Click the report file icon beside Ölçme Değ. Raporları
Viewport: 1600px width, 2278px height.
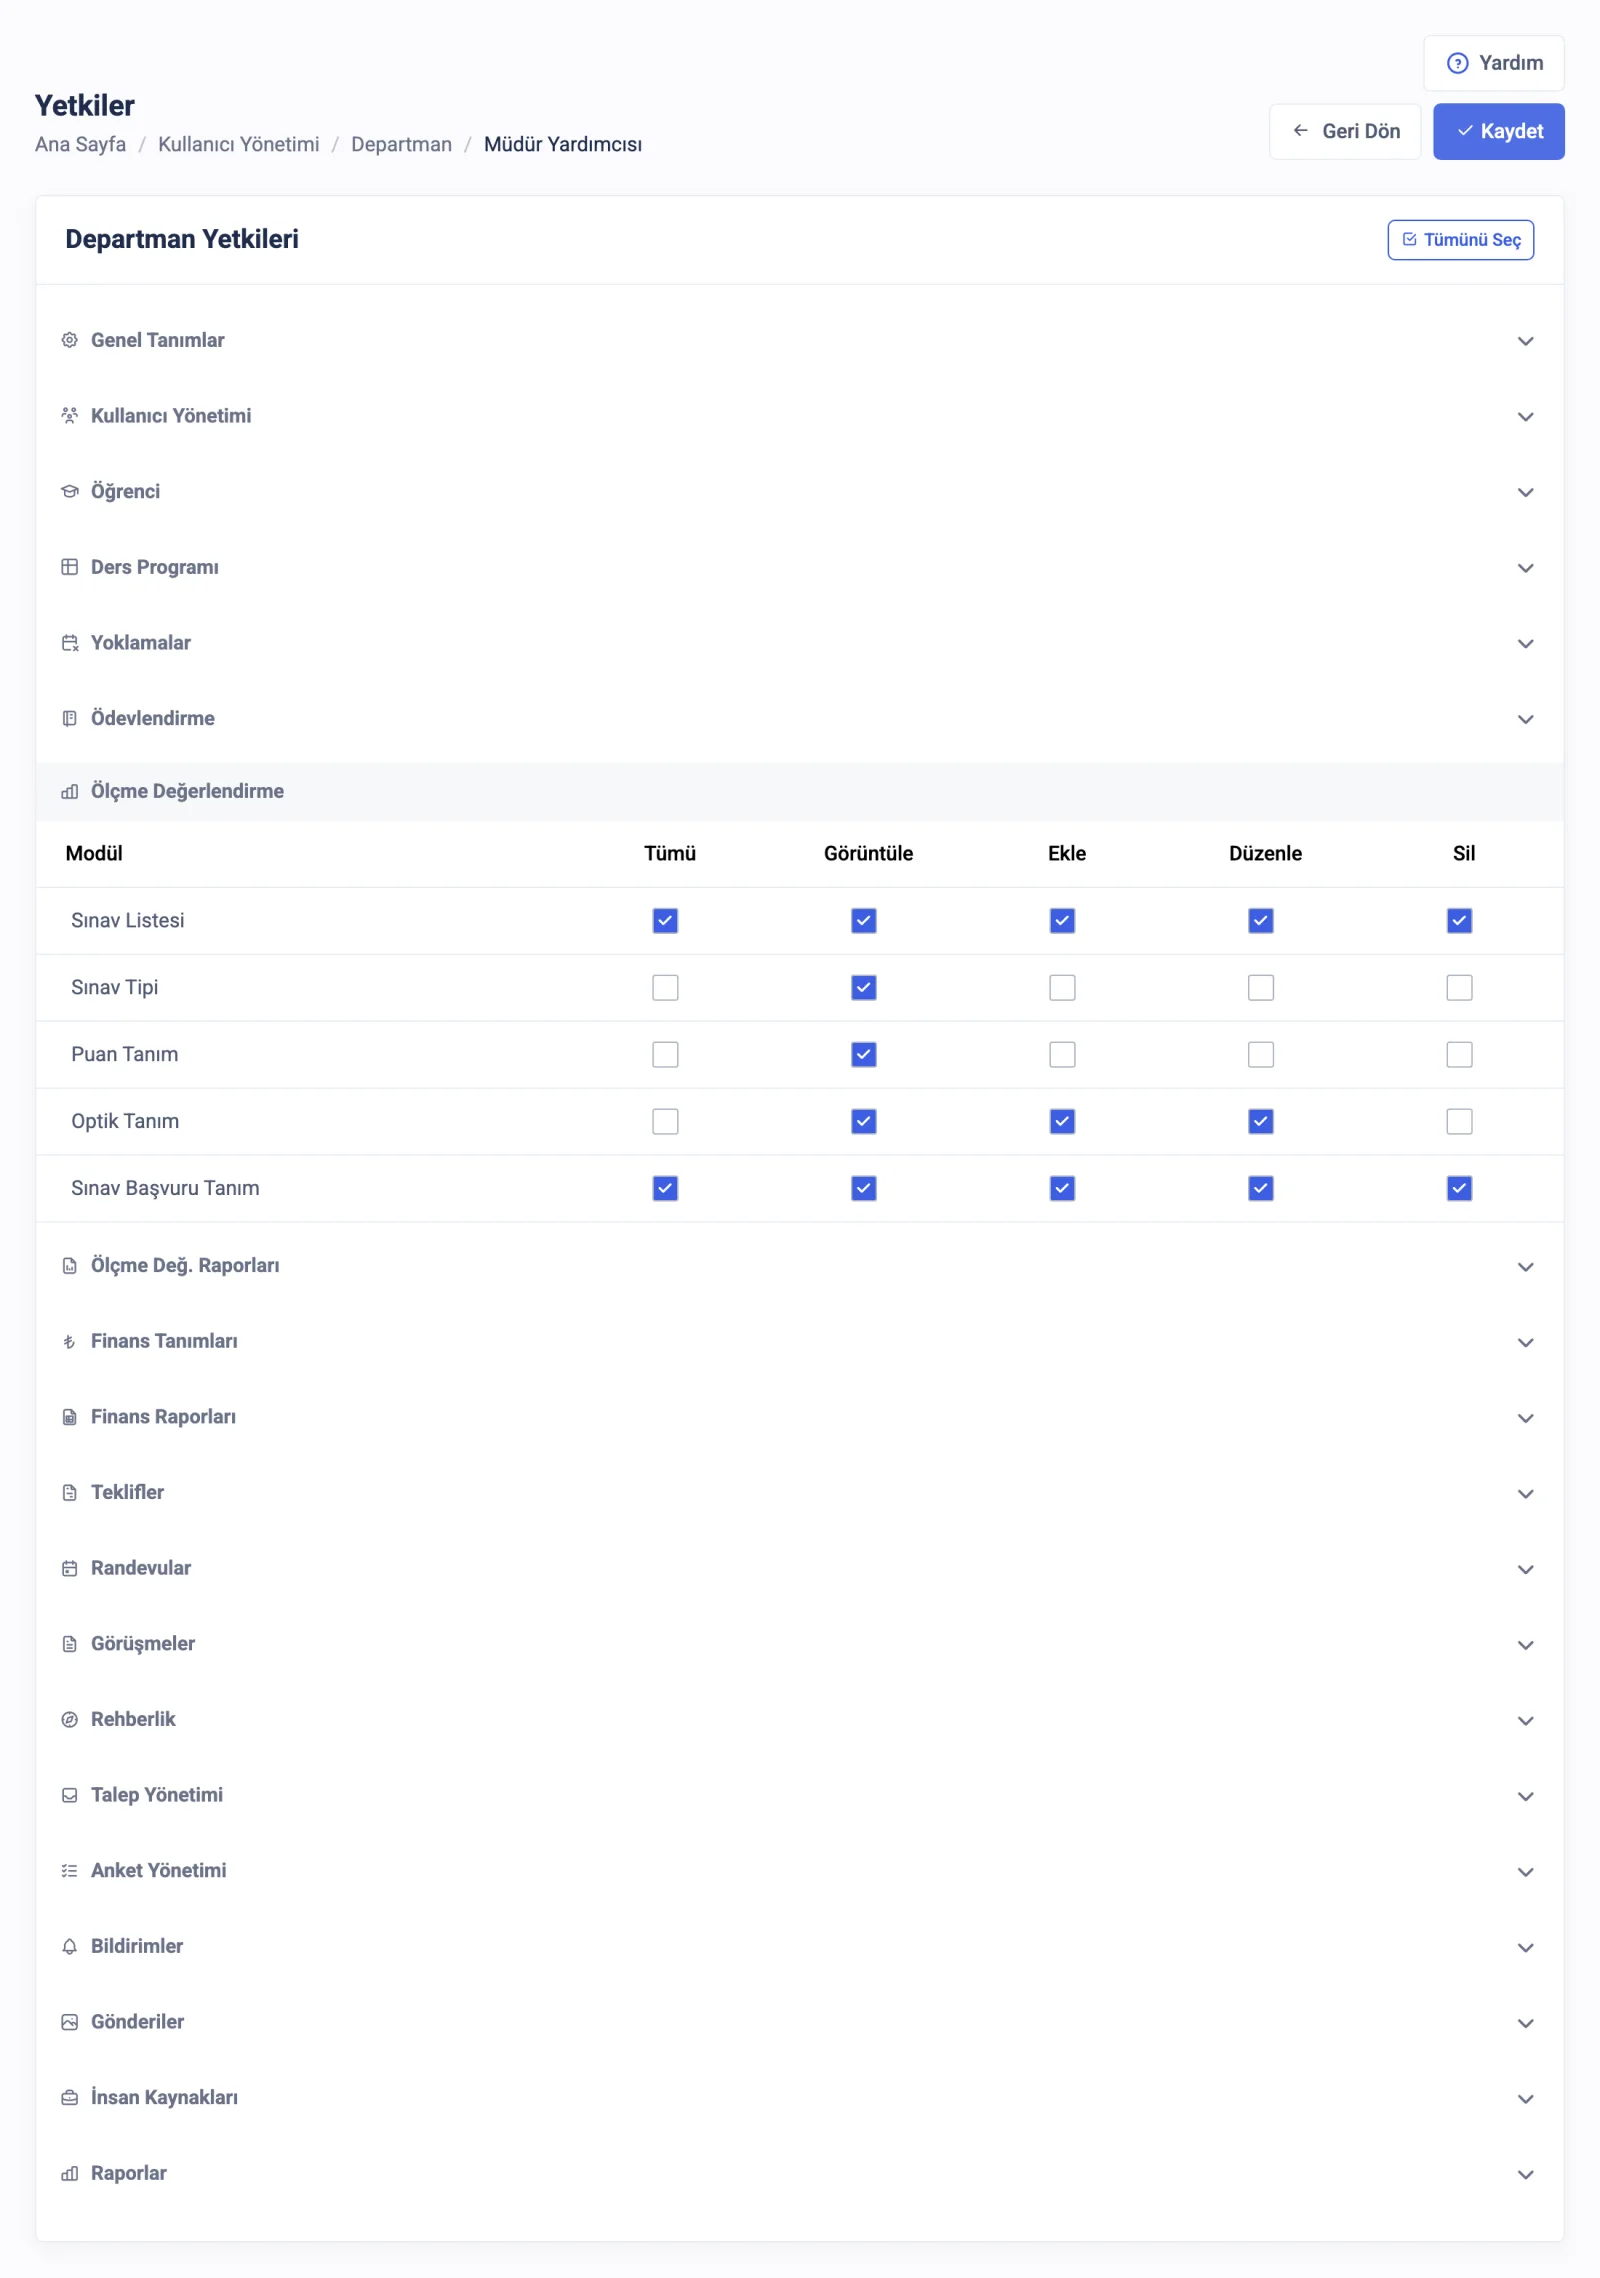pyautogui.click(x=69, y=1266)
